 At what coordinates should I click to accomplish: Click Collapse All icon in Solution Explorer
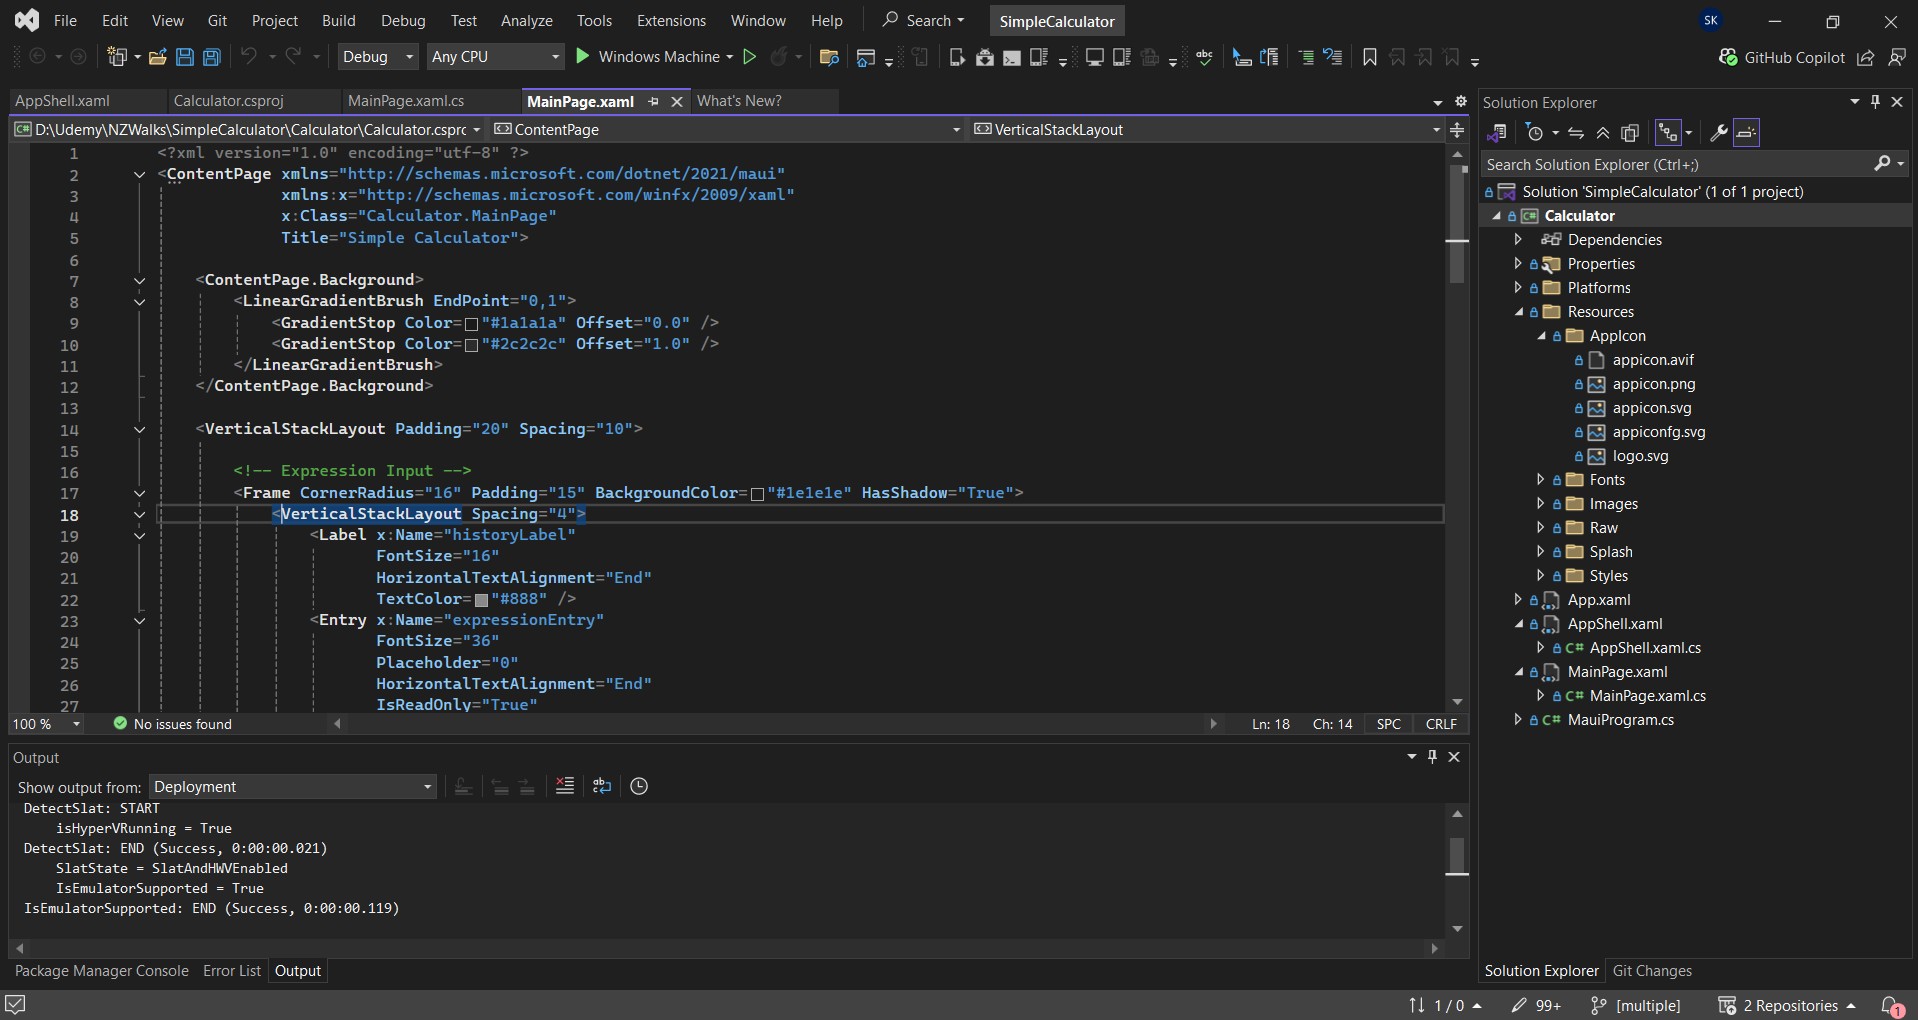1603,133
